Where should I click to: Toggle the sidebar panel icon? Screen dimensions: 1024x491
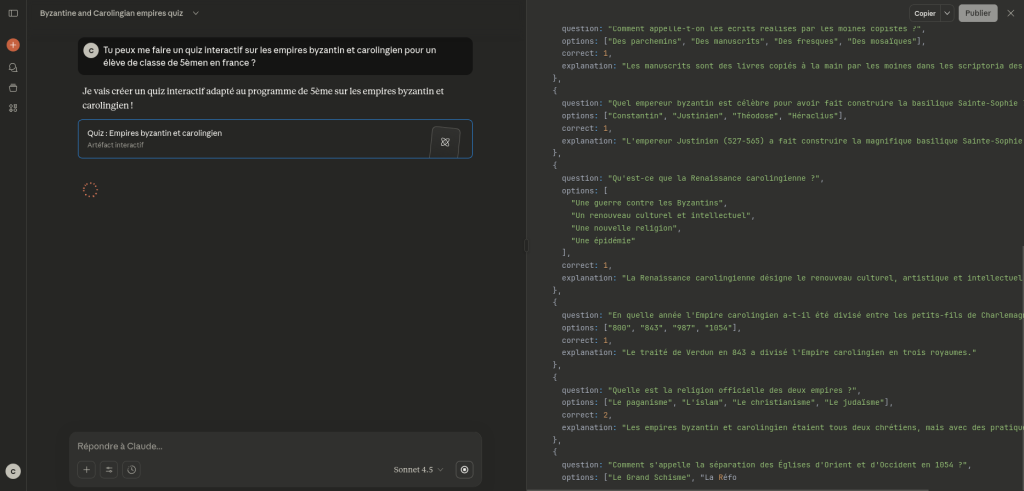pyautogui.click(x=13, y=13)
